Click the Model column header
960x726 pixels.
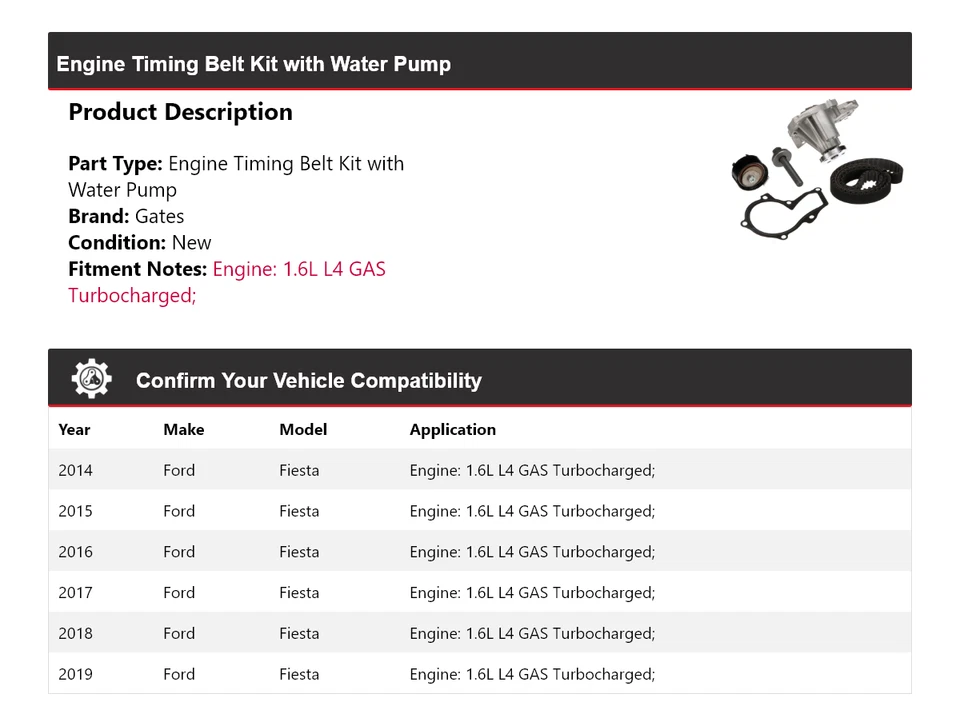tap(303, 430)
